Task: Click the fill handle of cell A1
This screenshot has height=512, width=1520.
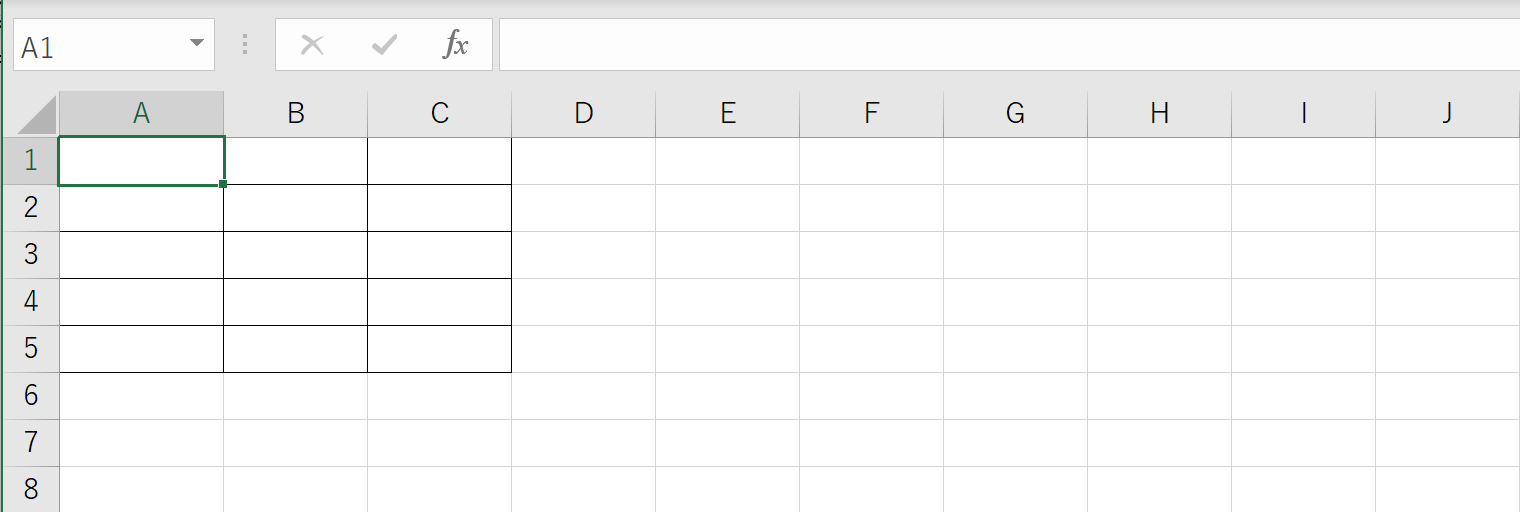Action: pyautogui.click(x=222, y=184)
